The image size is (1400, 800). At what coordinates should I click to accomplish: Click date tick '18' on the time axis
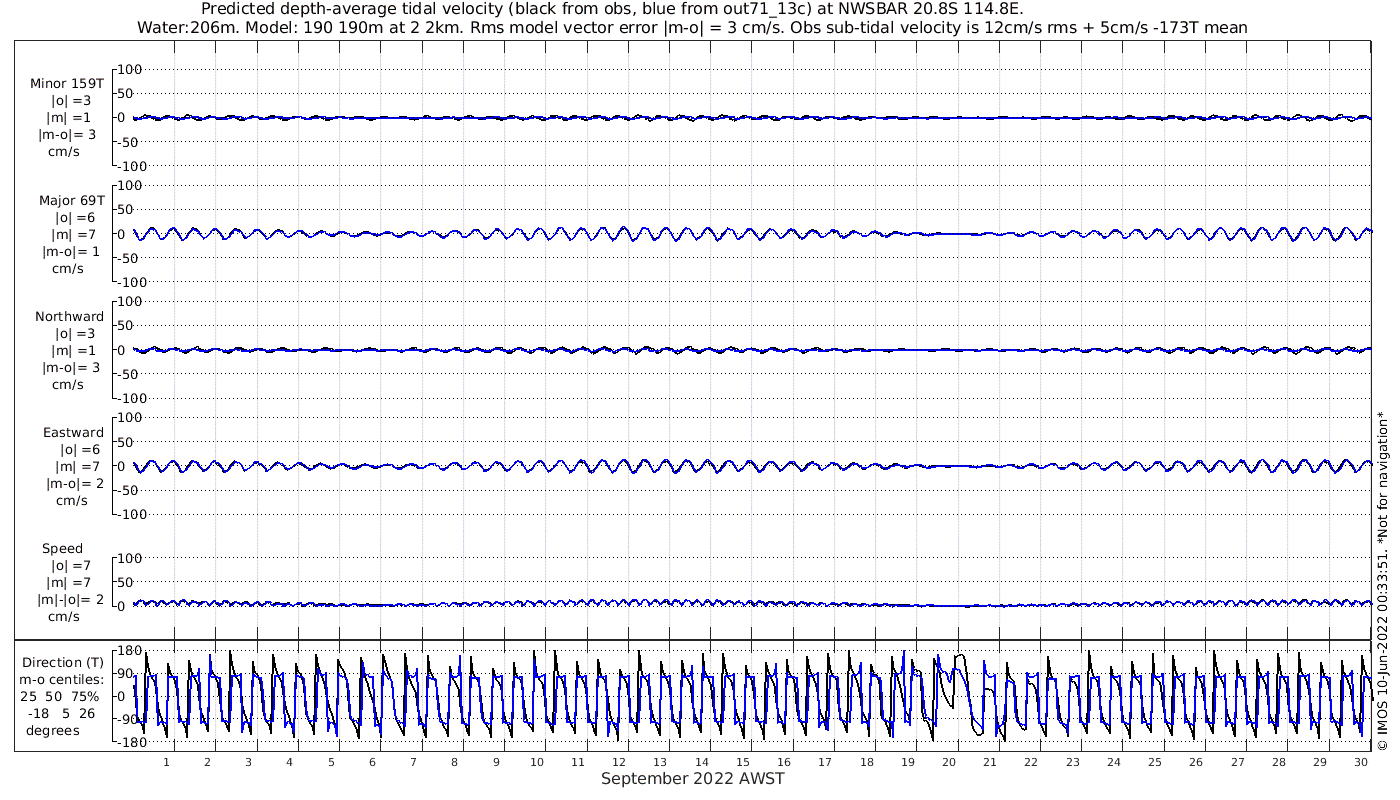pos(867,762)
